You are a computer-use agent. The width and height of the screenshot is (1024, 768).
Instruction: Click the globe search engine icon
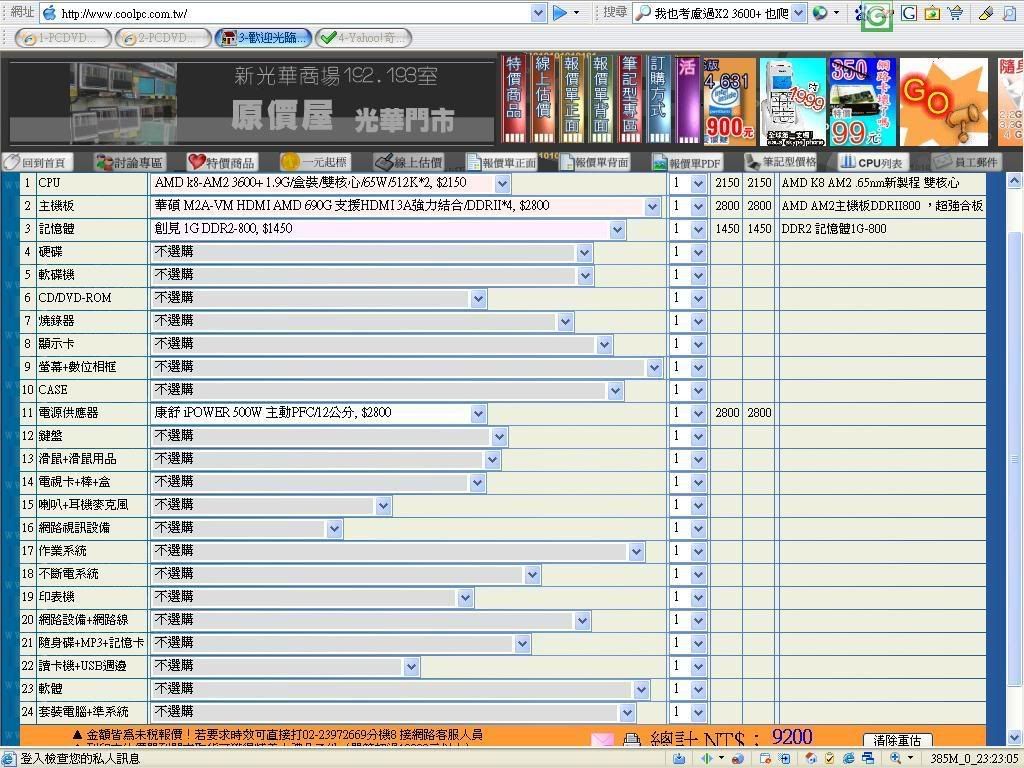click(x=820, y=12)
